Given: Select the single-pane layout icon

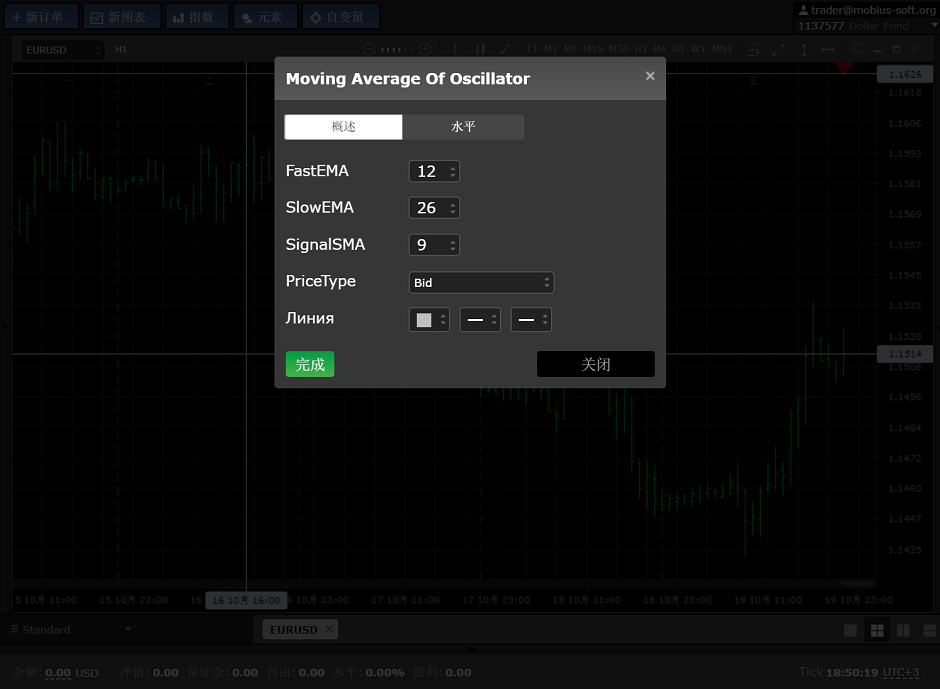Looking at the screenshot, I should pyautogui.click(x=851, y=630).
